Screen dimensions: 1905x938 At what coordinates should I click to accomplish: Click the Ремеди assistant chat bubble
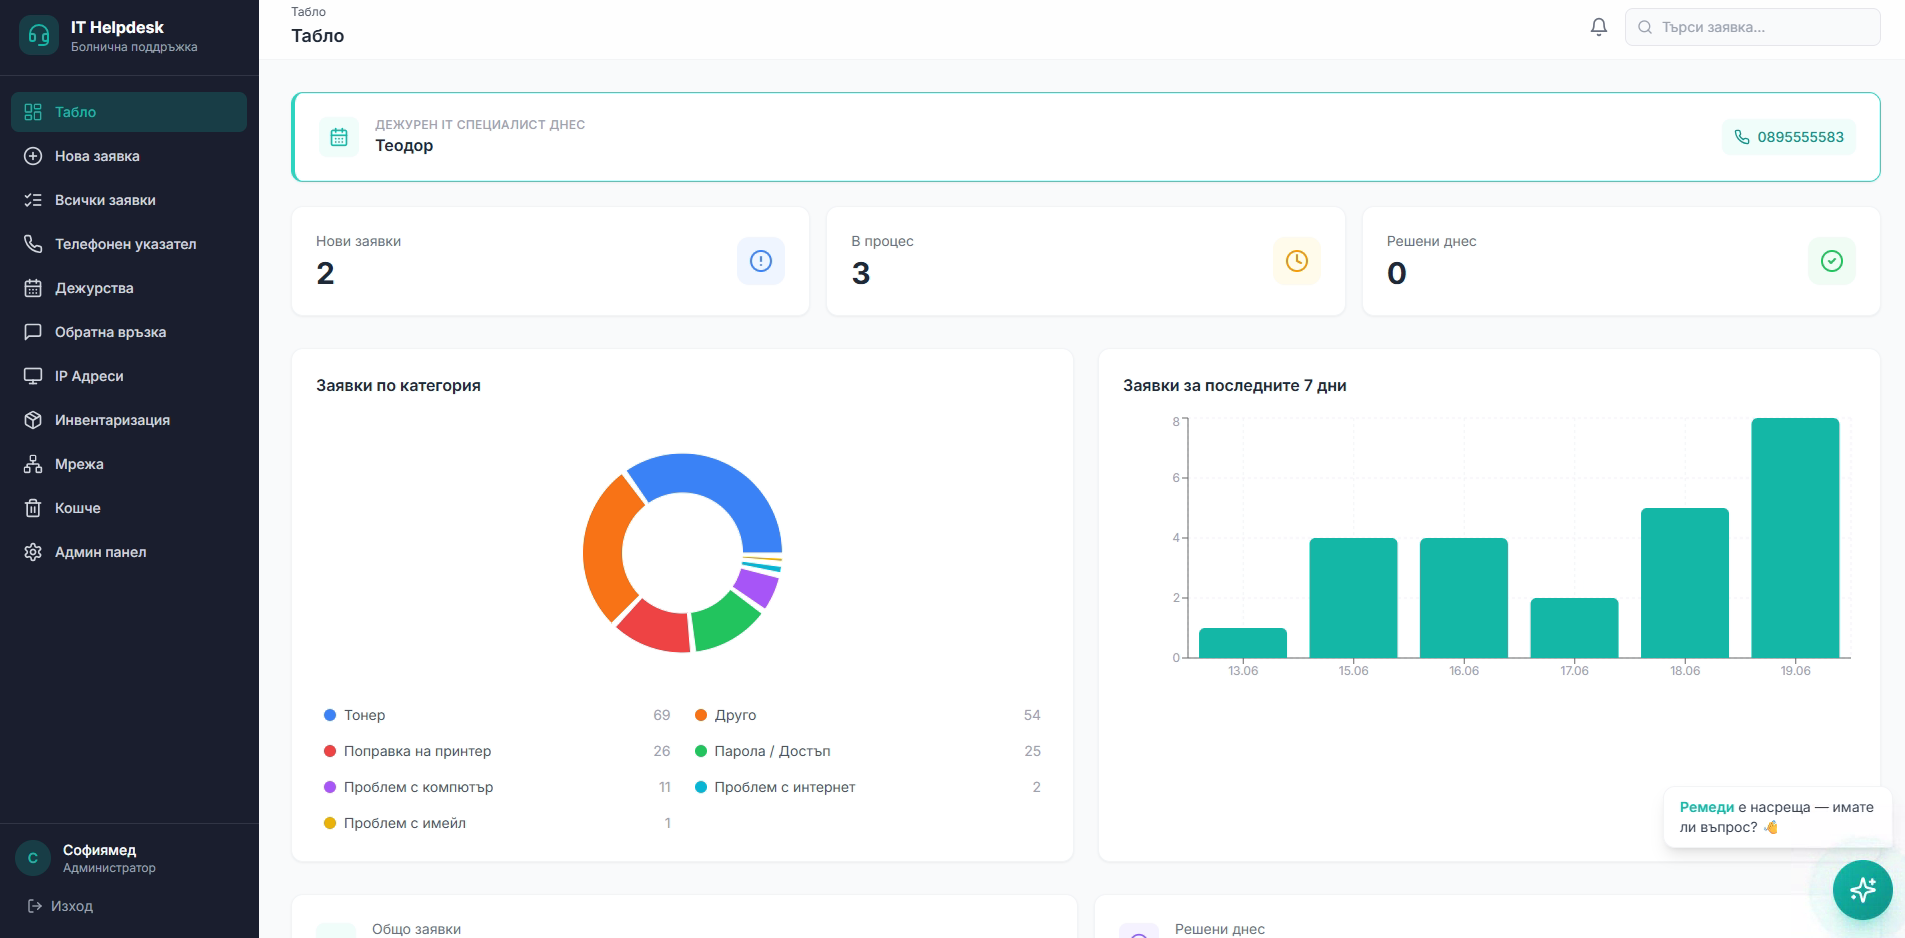pyautogui.click(x=1777, y=817)
